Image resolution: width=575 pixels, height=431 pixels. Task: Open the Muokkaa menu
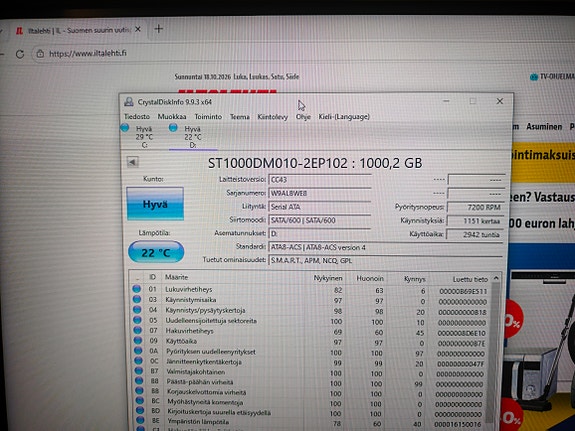point(172,117)
